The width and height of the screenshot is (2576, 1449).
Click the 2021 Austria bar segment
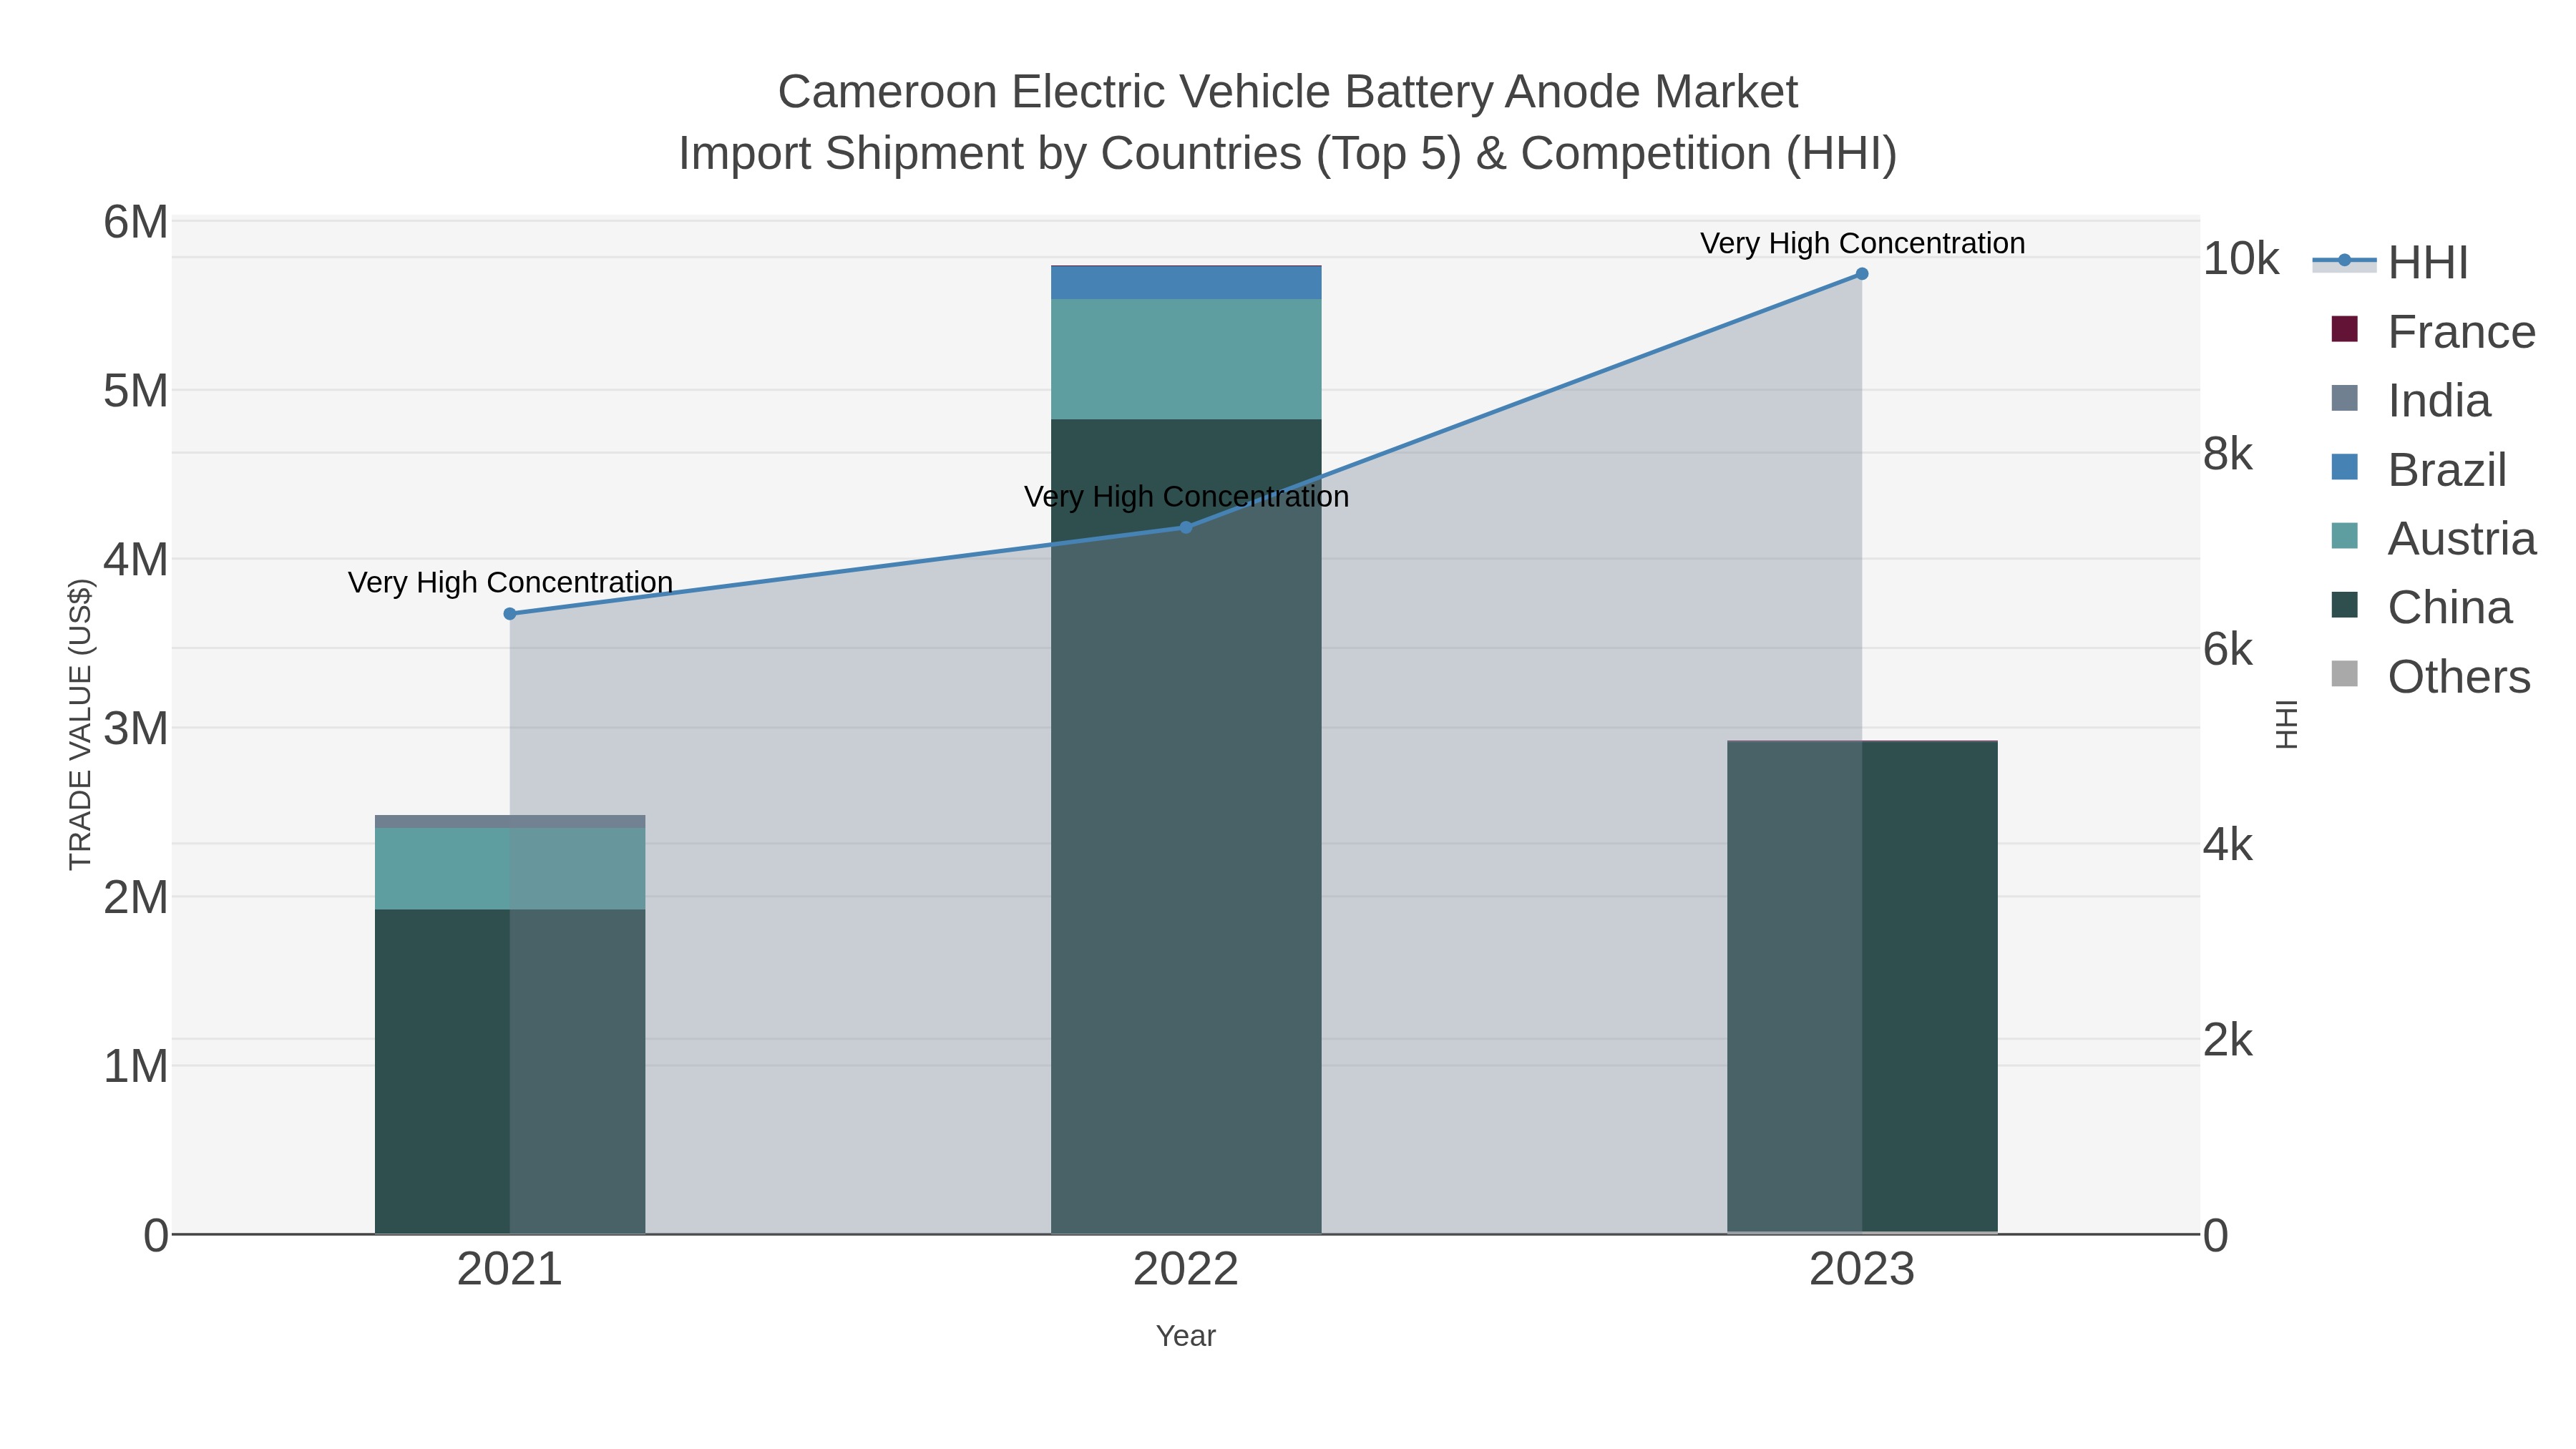click(x=510, y=868)
